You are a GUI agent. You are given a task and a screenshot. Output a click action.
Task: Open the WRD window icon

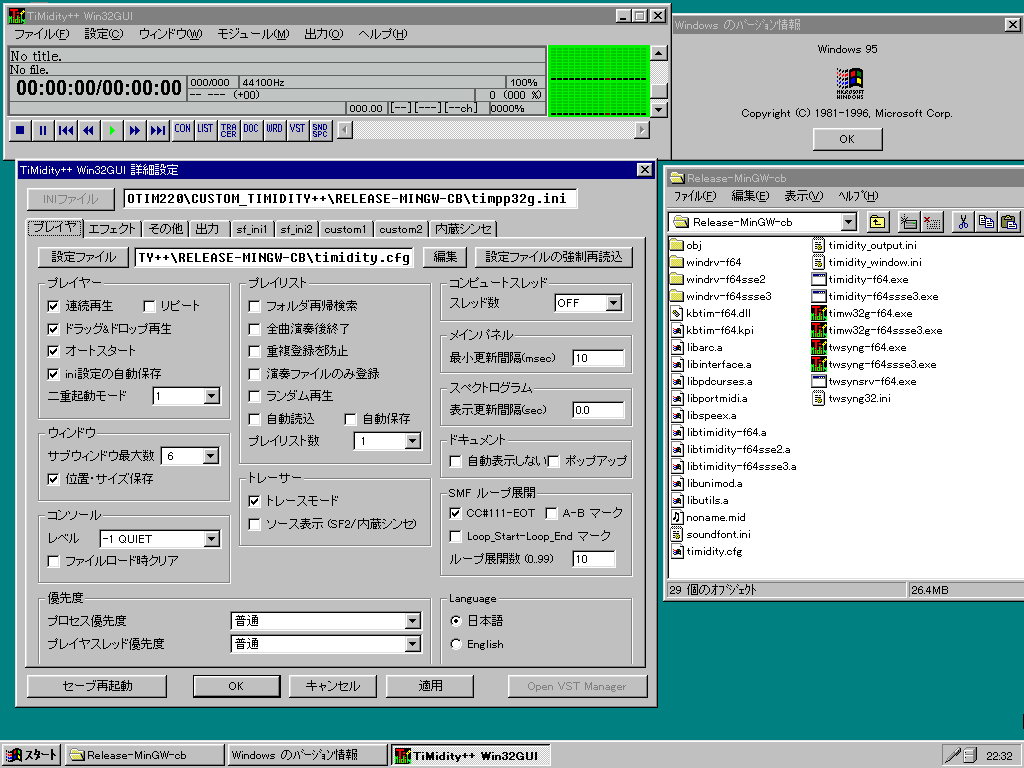[274, 130]
